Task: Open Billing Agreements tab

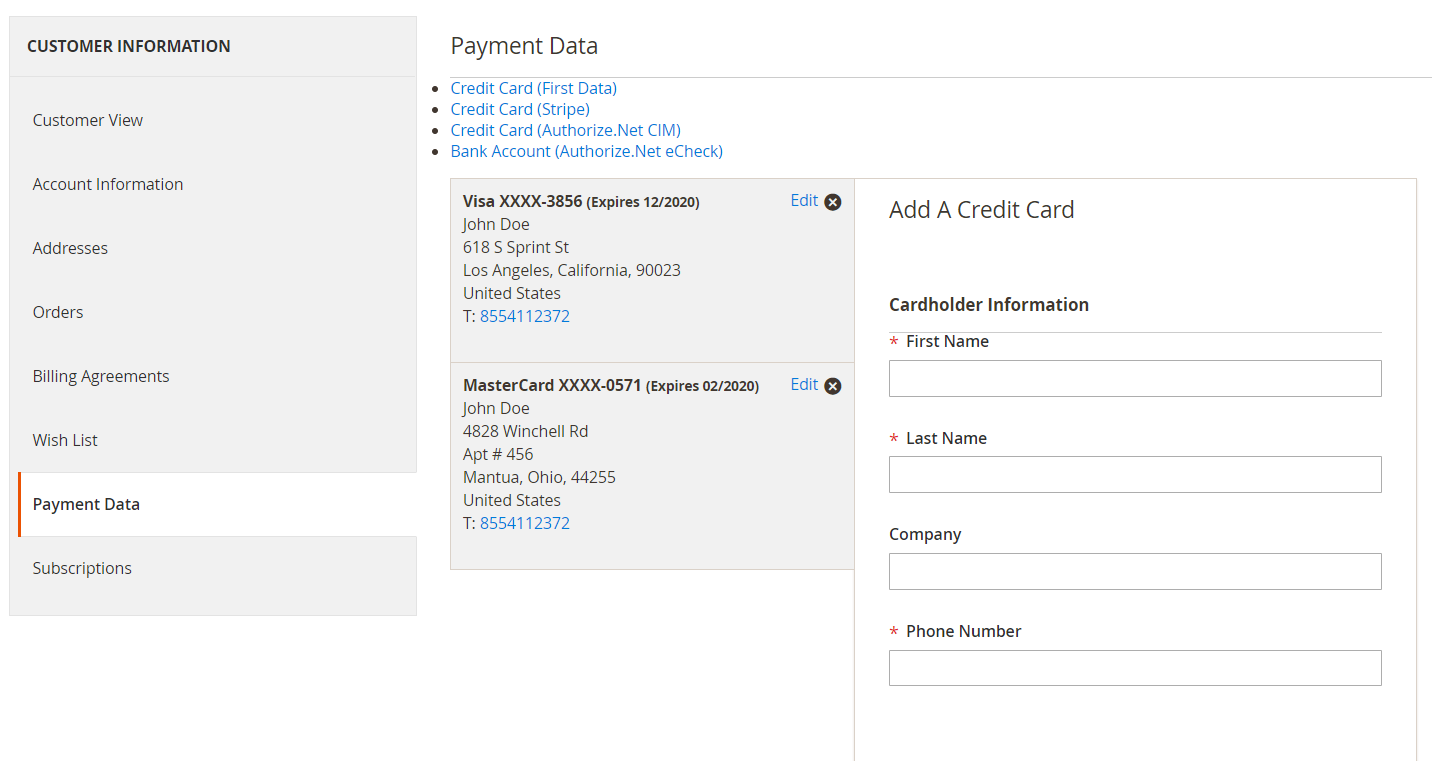Action: point(101,376)
